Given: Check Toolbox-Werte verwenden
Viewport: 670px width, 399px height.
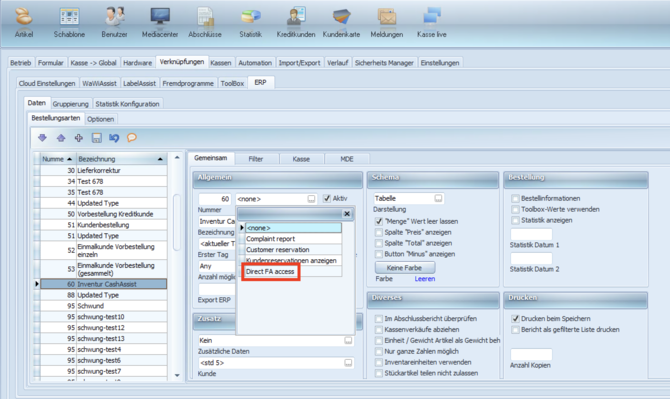Looking at the screenshot, I should pos(515,209).
